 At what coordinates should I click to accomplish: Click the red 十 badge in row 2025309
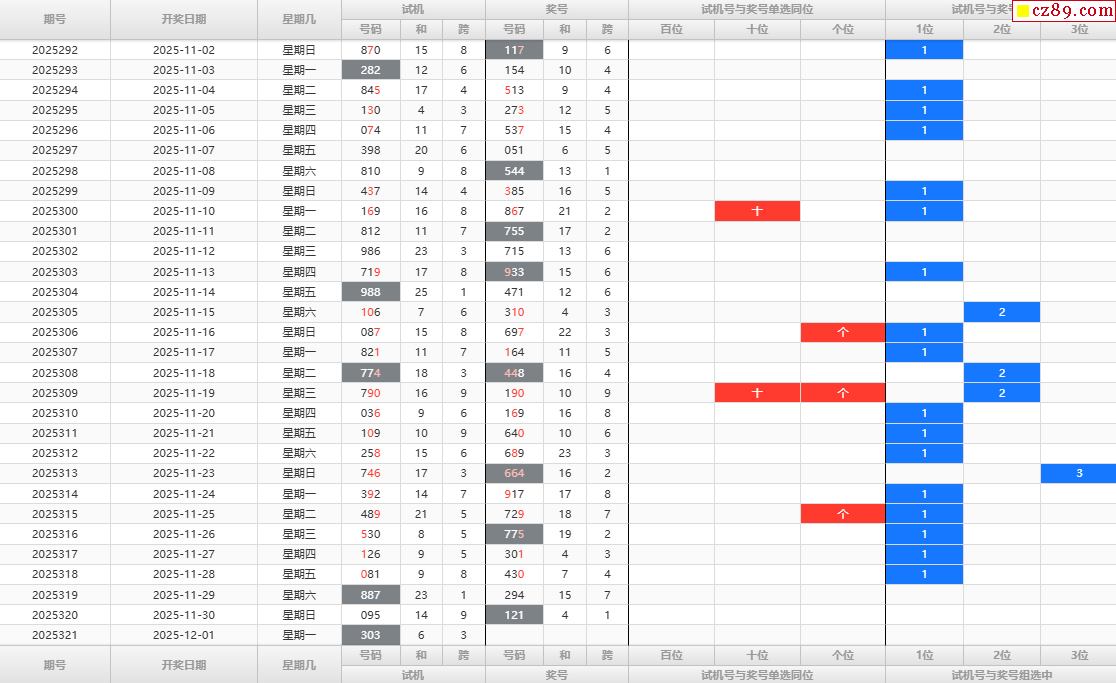[x=757, y=393]
